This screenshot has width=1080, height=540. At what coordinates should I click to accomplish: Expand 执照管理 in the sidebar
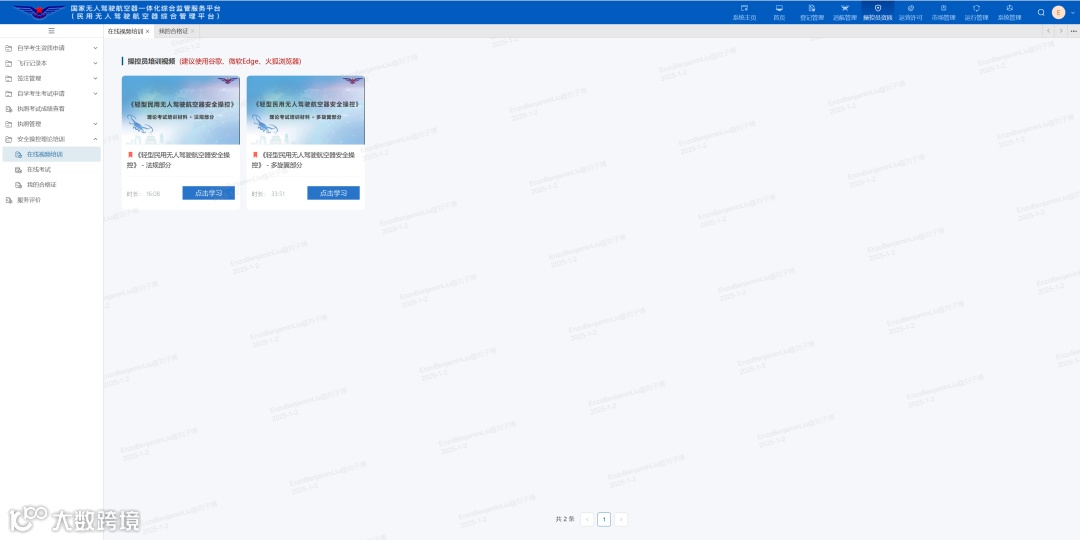click(x=52, y=124)
